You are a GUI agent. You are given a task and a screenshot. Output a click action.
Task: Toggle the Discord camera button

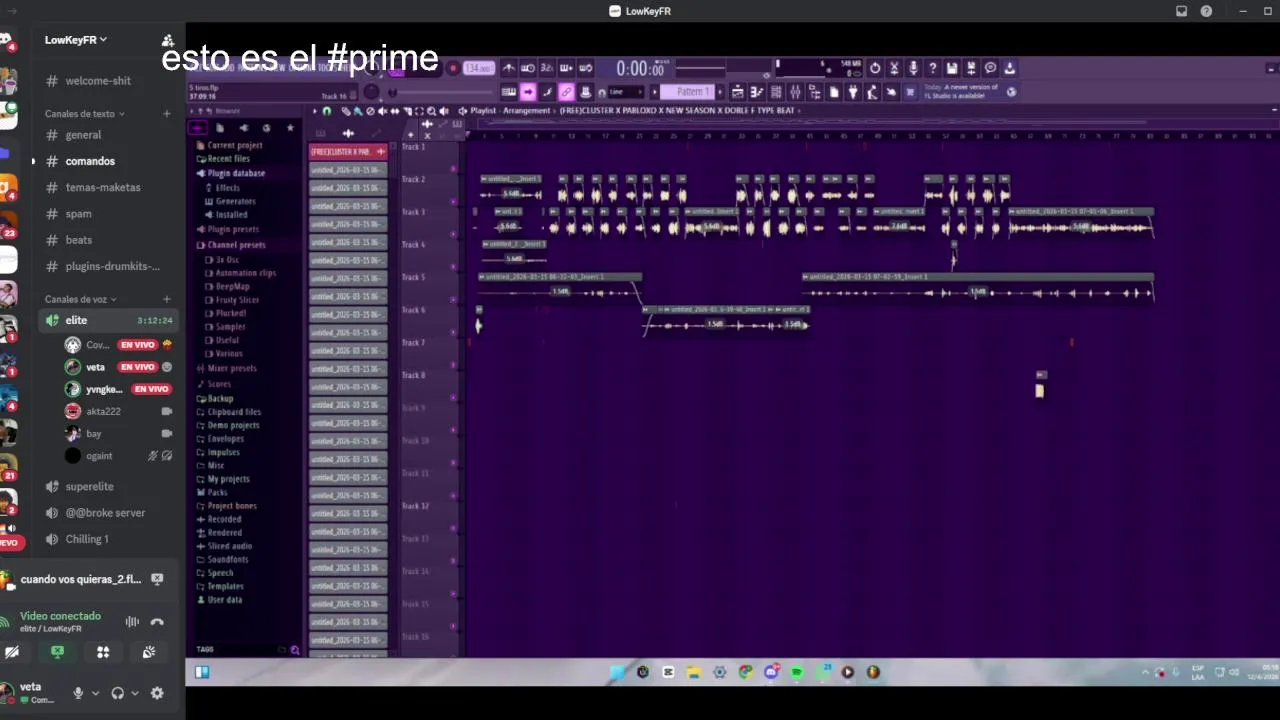12,652
